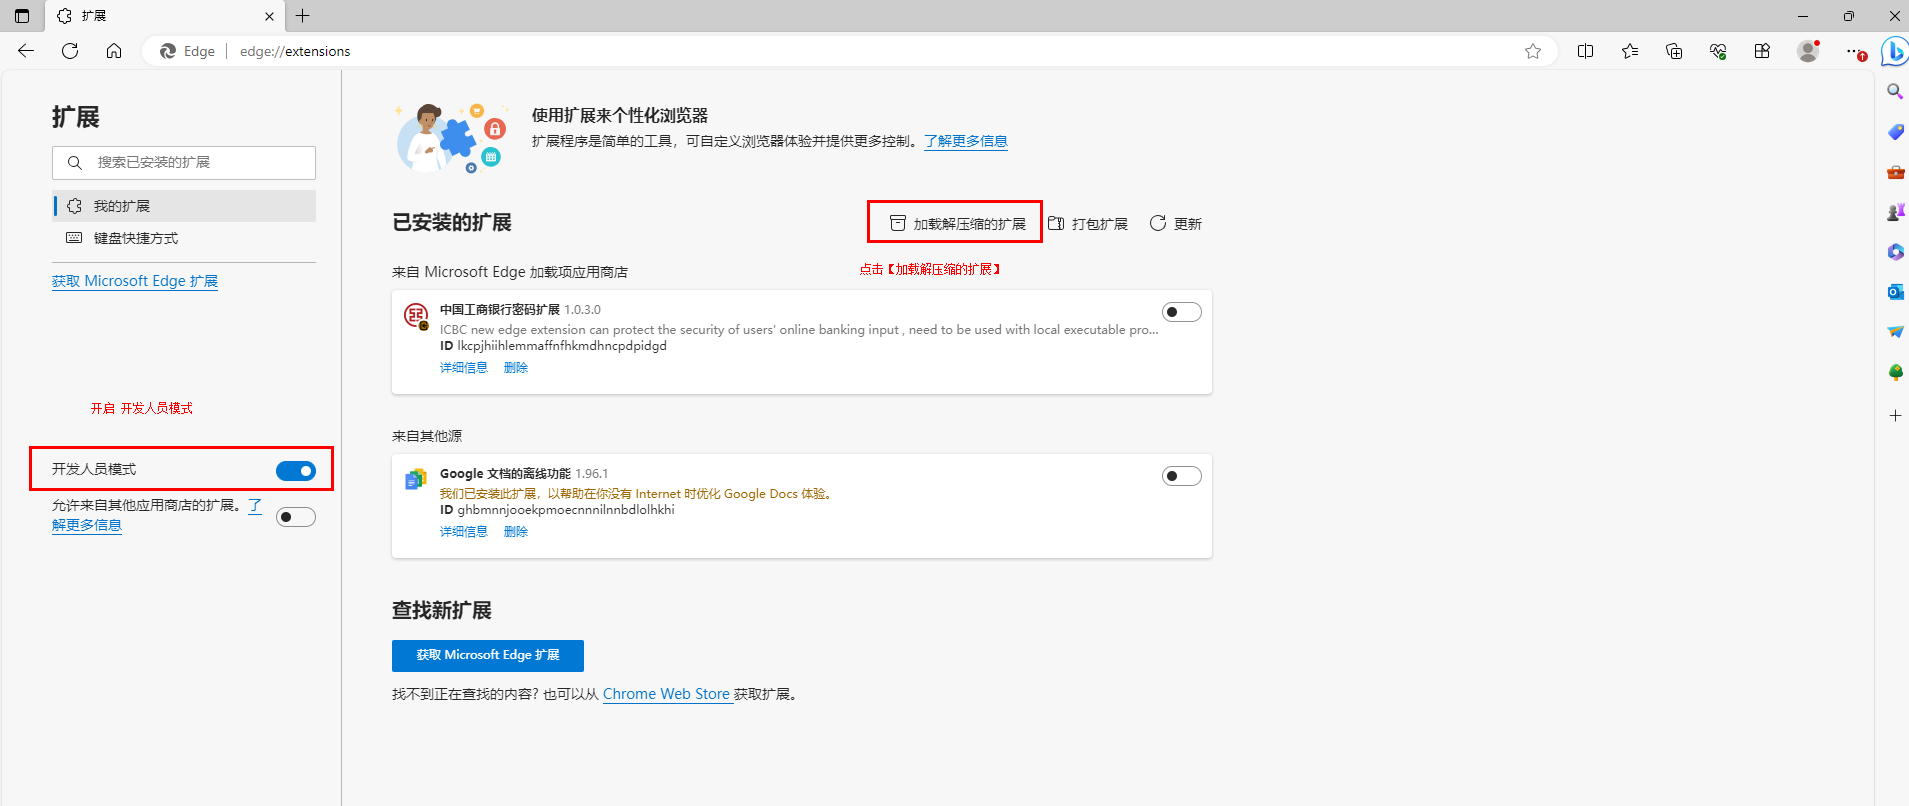Disable the 开发人员模式 toggle
The height and width of the screenshot is (806, 1909).
[295, 471]
